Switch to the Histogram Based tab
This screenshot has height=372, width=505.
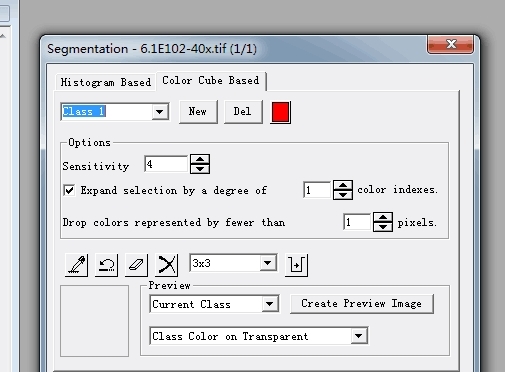(x=106, y=82)
